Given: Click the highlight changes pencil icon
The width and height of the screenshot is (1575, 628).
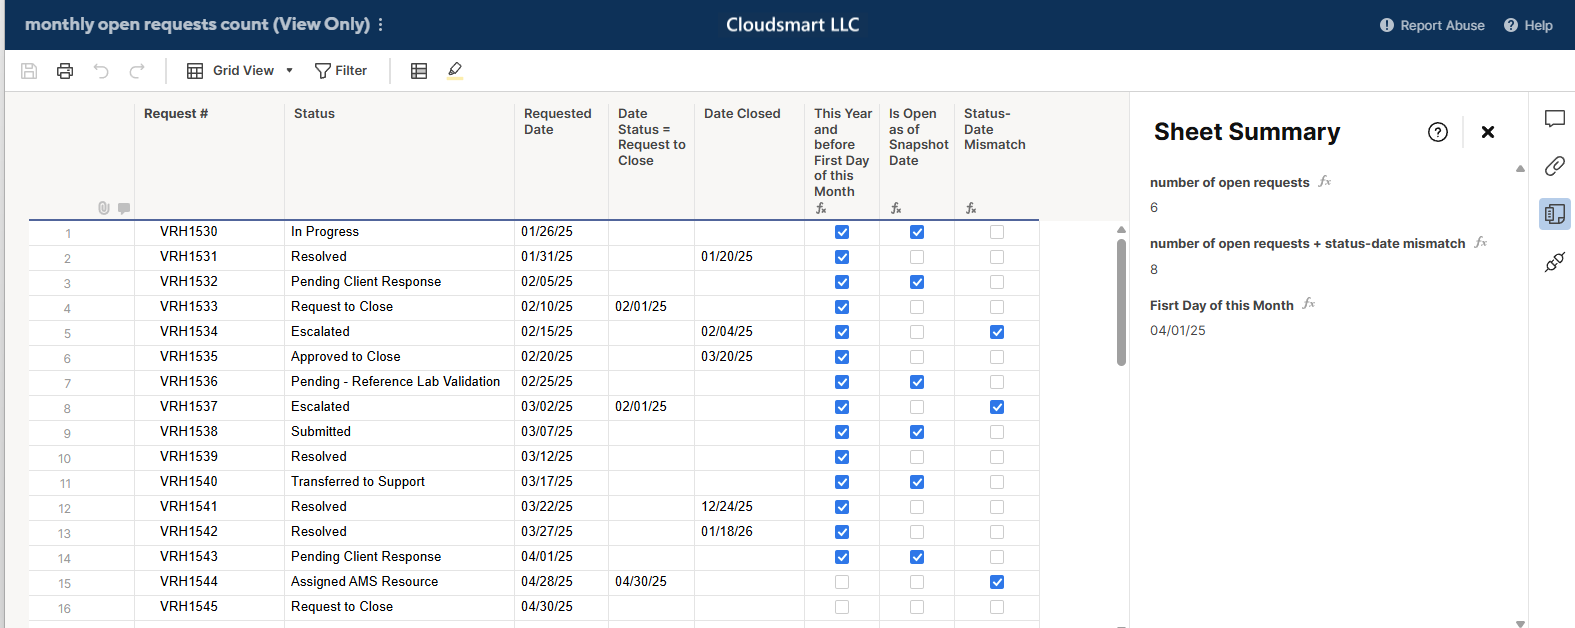Looking at the screenshot, I should tap(455, 70).
